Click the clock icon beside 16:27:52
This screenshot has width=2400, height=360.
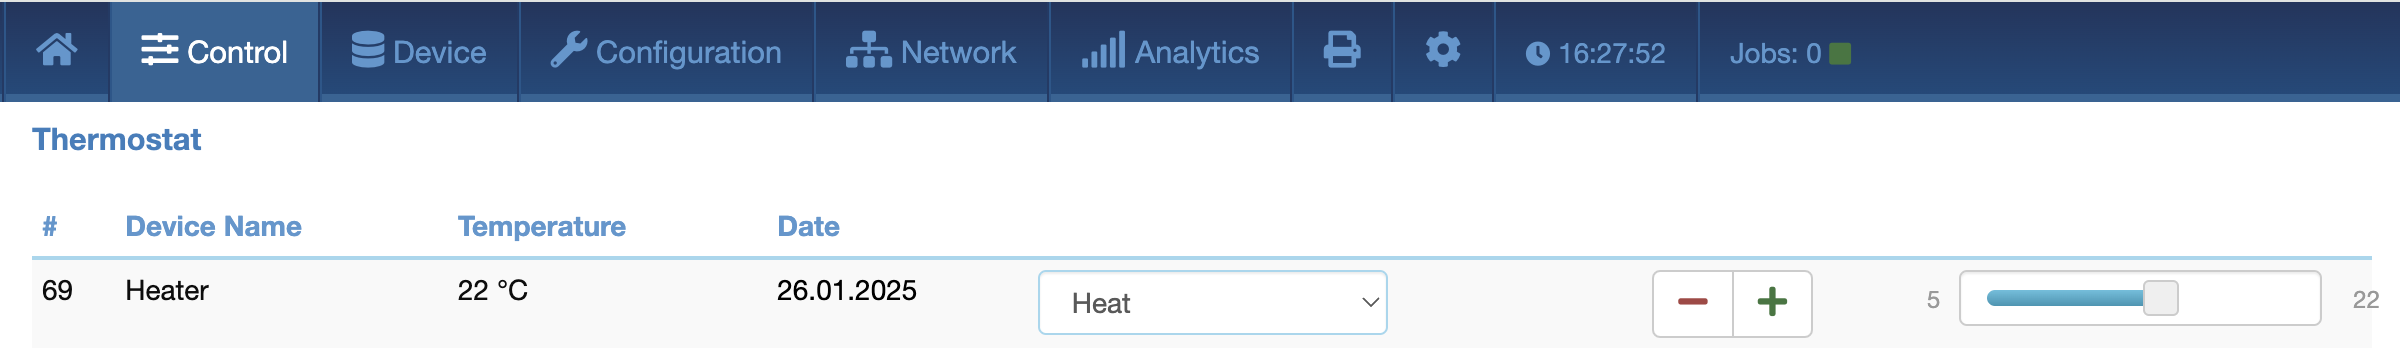[1537, 54]
